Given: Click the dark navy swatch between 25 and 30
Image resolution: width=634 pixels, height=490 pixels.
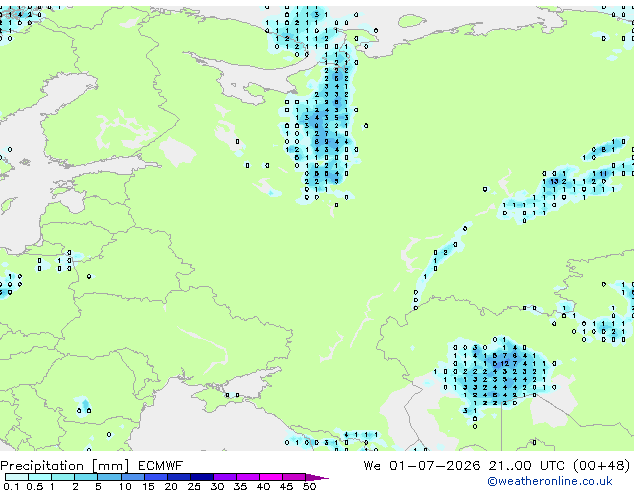Looking at the screenshot, I should point(201,477).
